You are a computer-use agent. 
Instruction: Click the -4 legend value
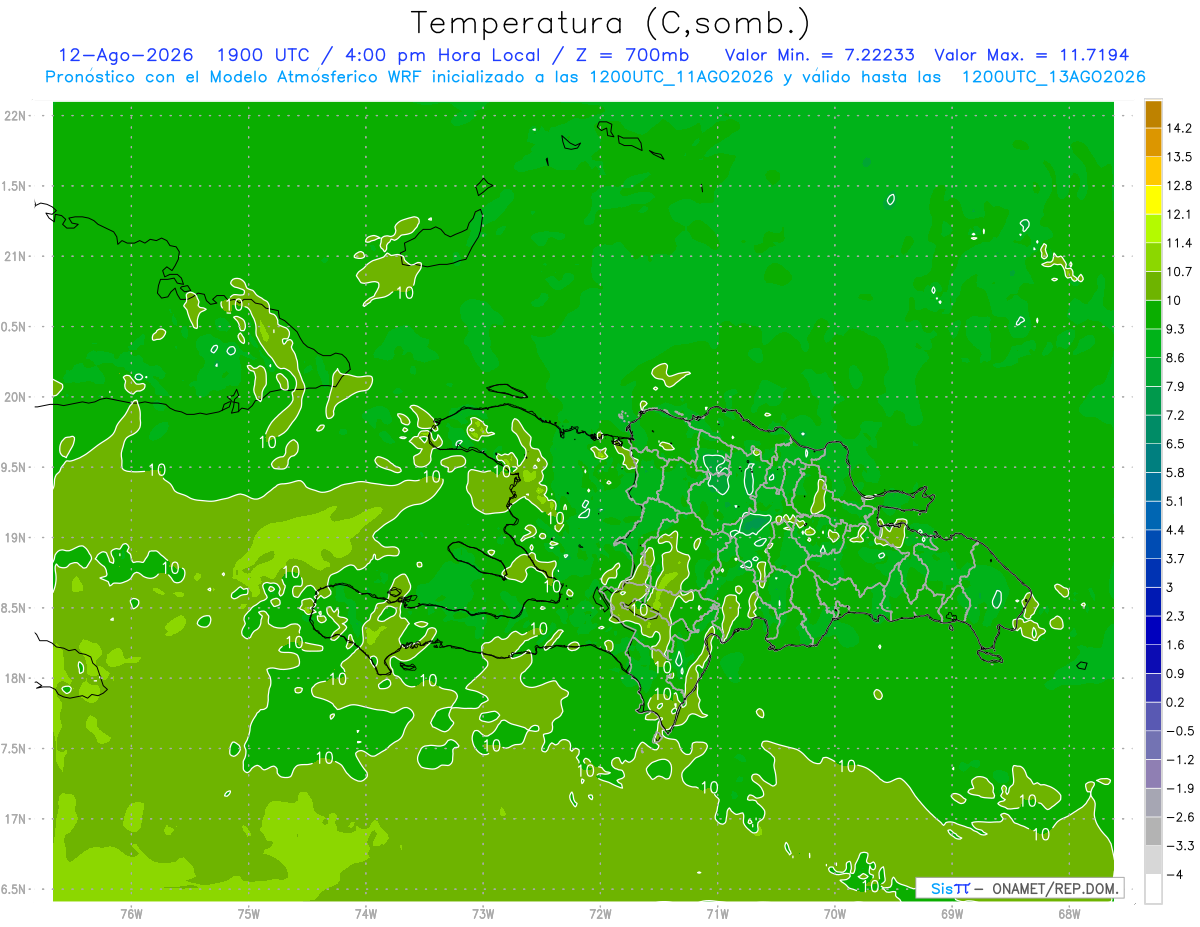click(x=1176, y=875)
